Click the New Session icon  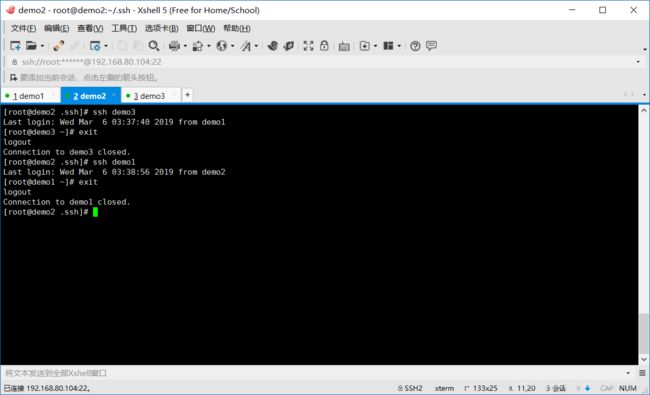pyautogui.click(x=15, y=46)
